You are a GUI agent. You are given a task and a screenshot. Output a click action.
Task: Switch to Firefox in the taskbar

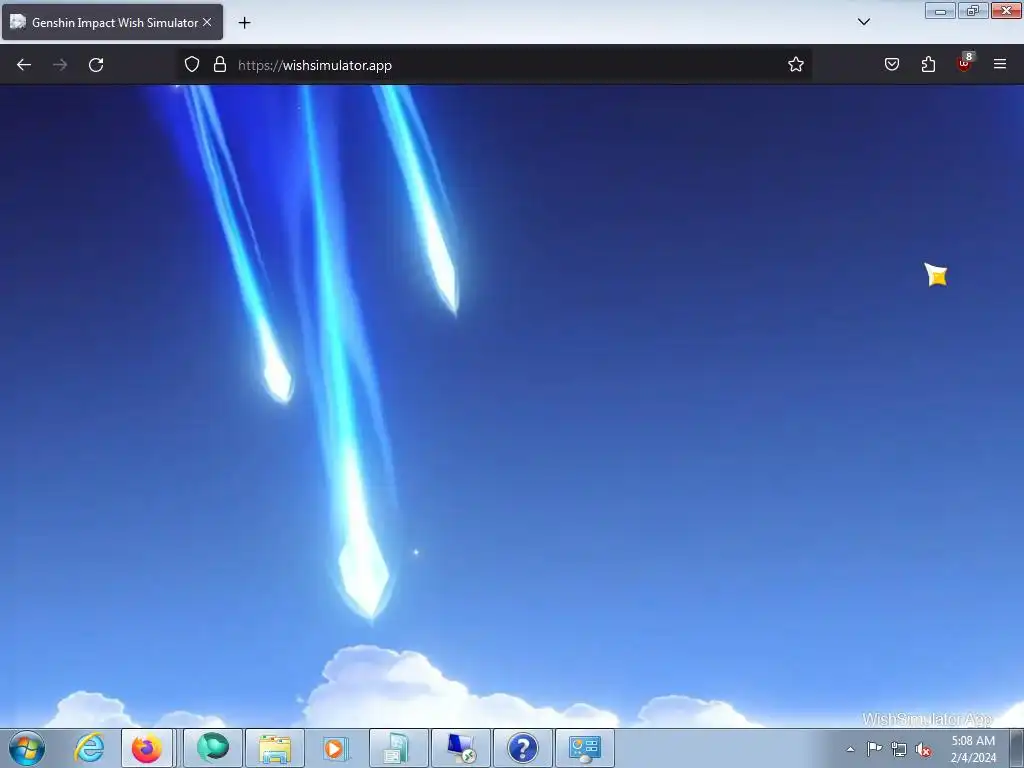(x=147, y=748)
